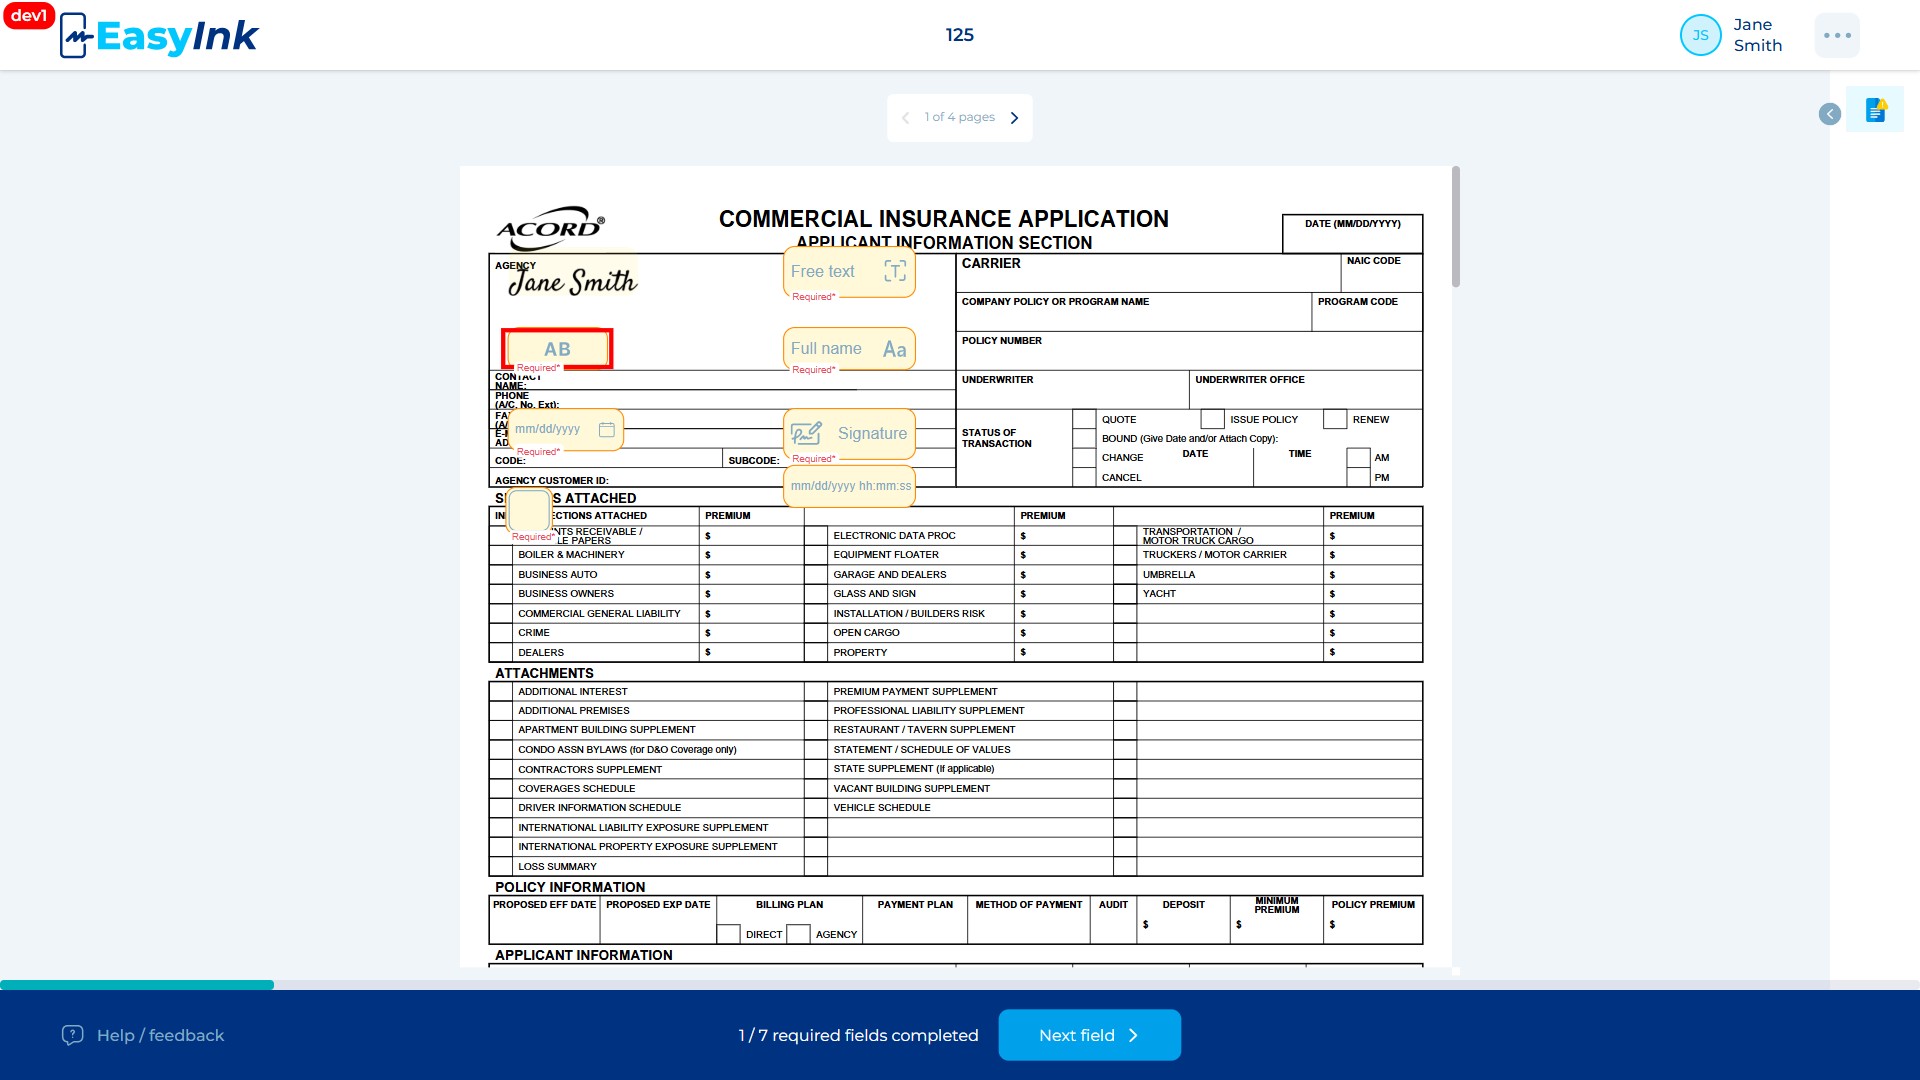The width and height of the screenshot is (1920, 1080).
Task: Go to previous page chevron
Action: [905, 118]
